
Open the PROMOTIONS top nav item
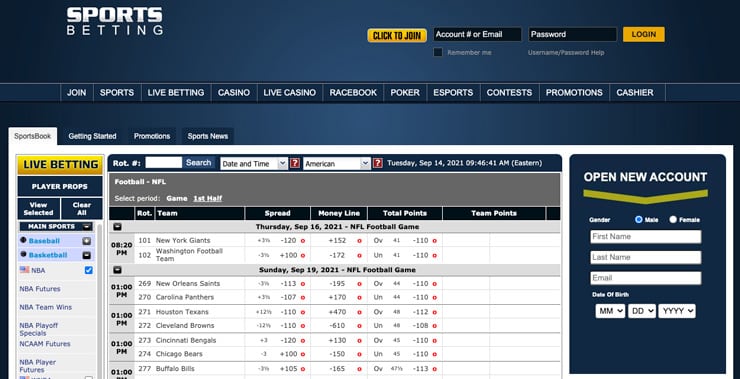click(574, 93)
